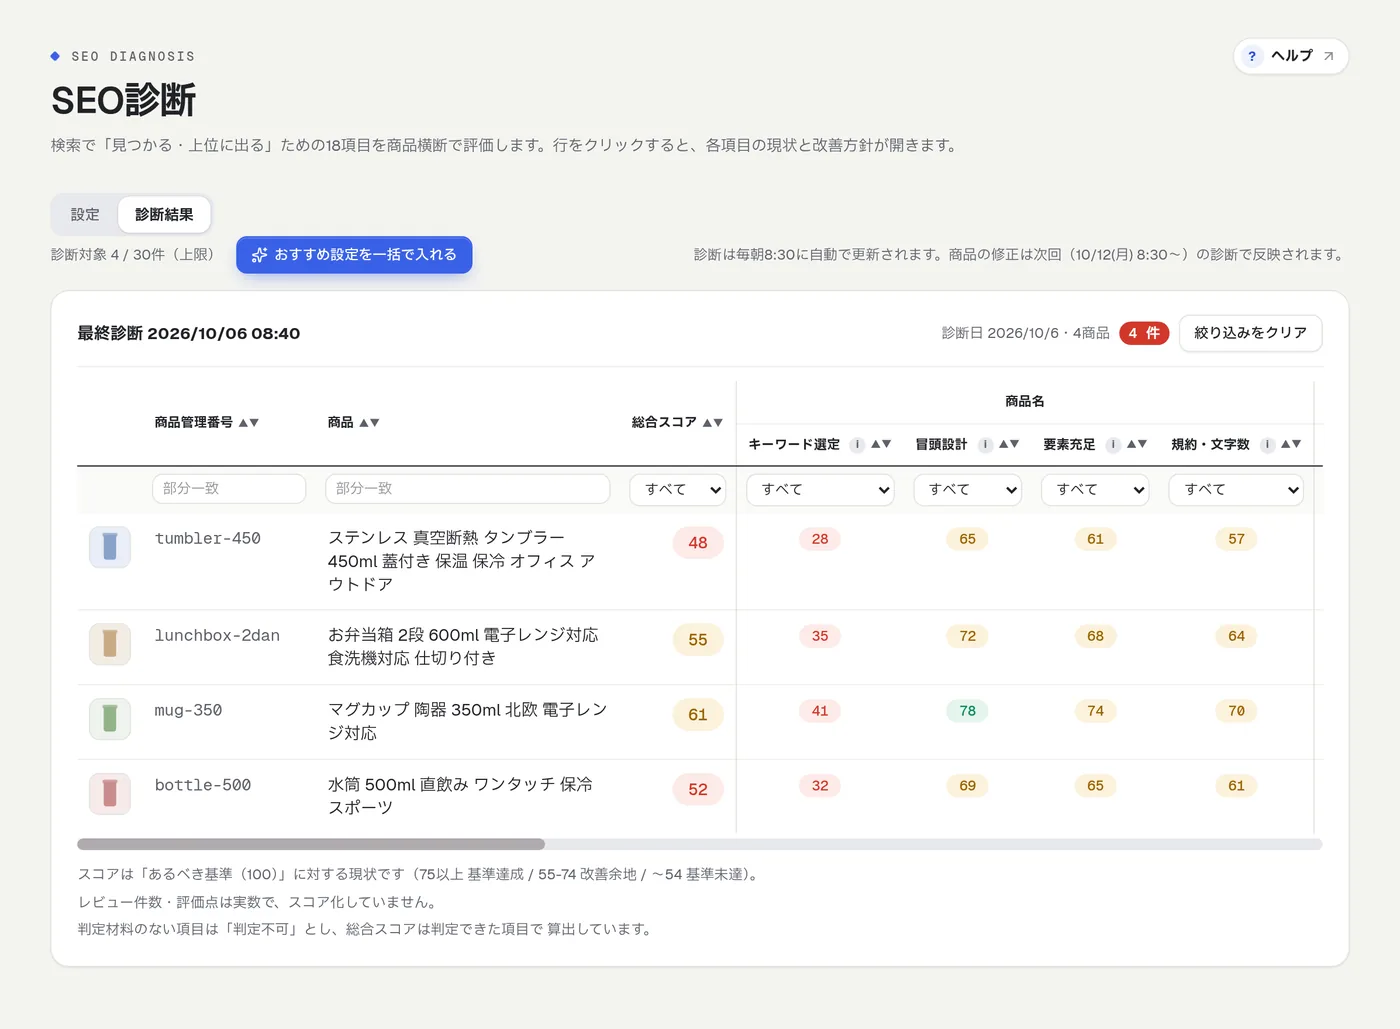The image size is (1400, 1029).
Task: Click 規約・文字数 score 57 for tumbler-450
Action: tap(1237, 539)
